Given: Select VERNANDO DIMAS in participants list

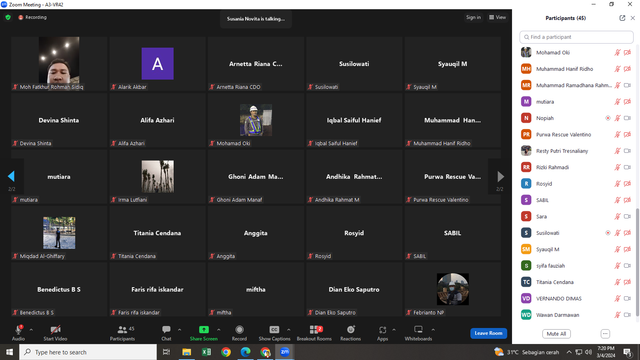Looking at the screenshot, I should [x=576, y=298].
